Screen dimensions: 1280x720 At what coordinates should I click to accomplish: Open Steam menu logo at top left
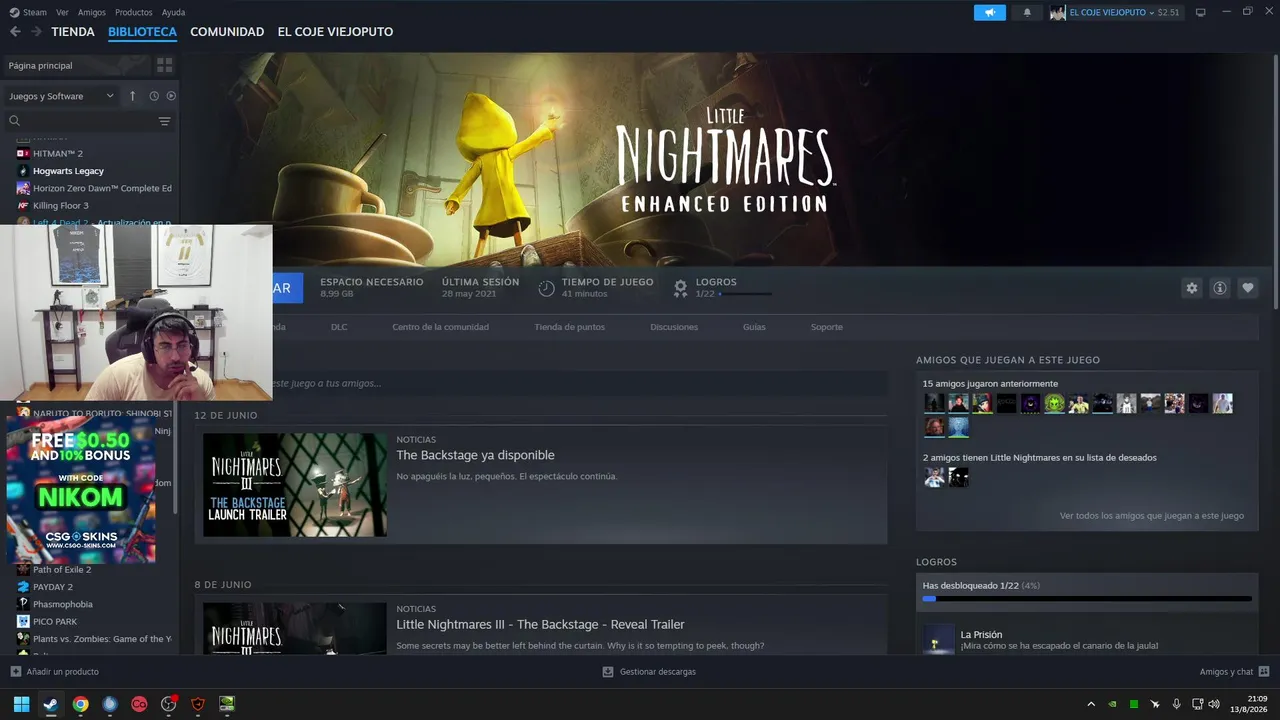point(14,12)
